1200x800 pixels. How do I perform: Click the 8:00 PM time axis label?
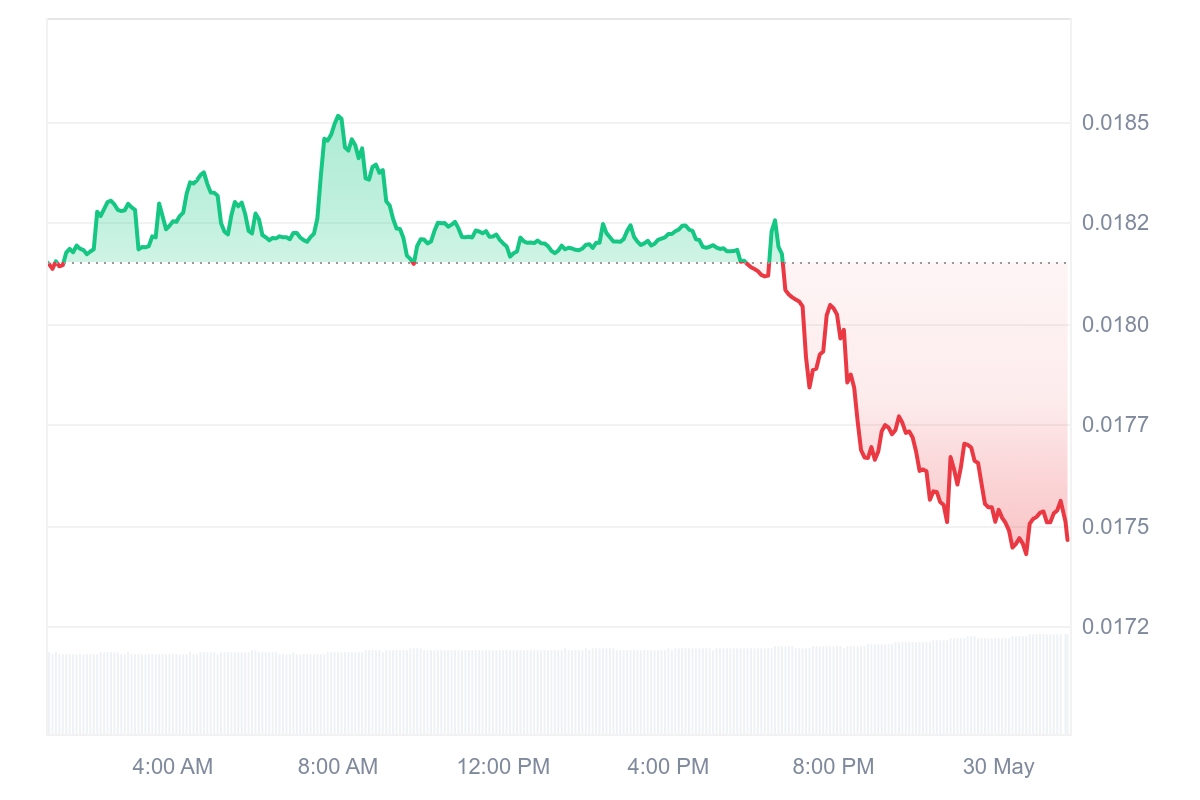pos(833,767)
